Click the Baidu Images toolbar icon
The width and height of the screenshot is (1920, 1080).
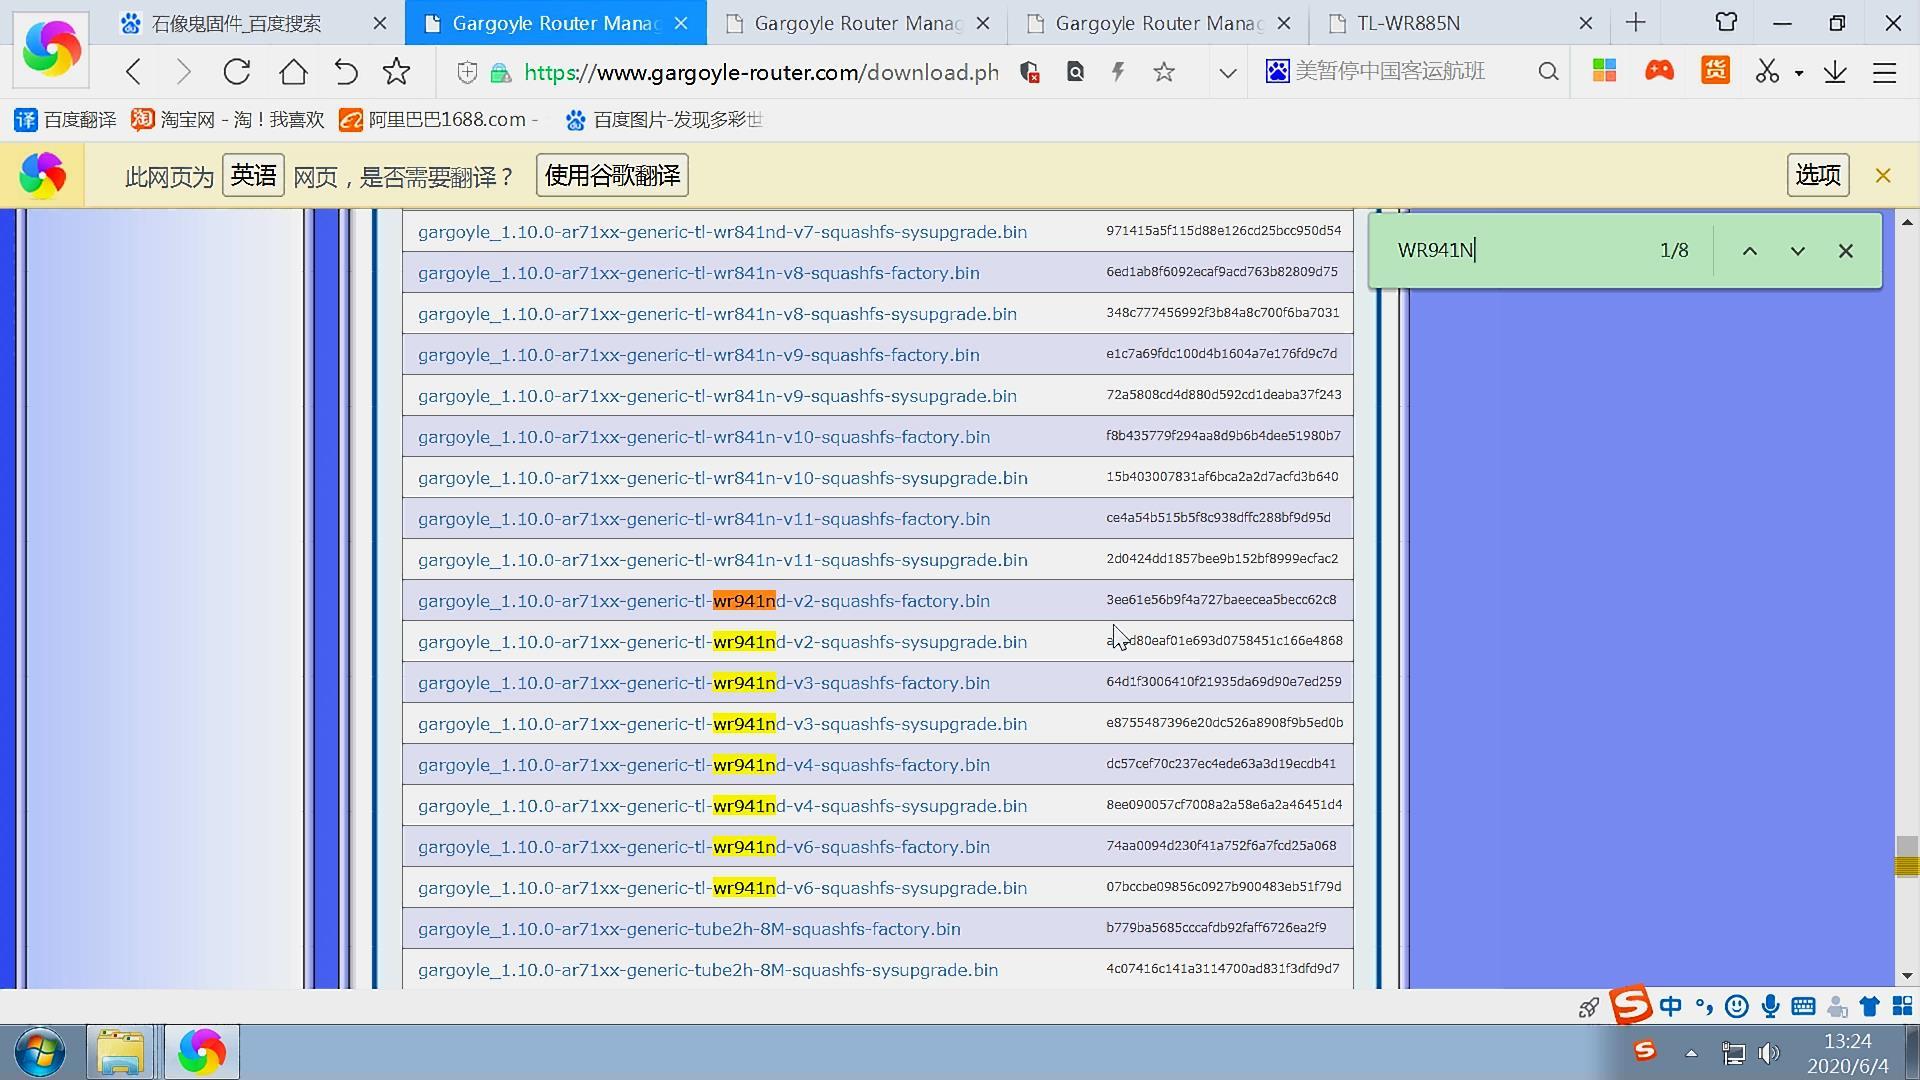[575, 120]
